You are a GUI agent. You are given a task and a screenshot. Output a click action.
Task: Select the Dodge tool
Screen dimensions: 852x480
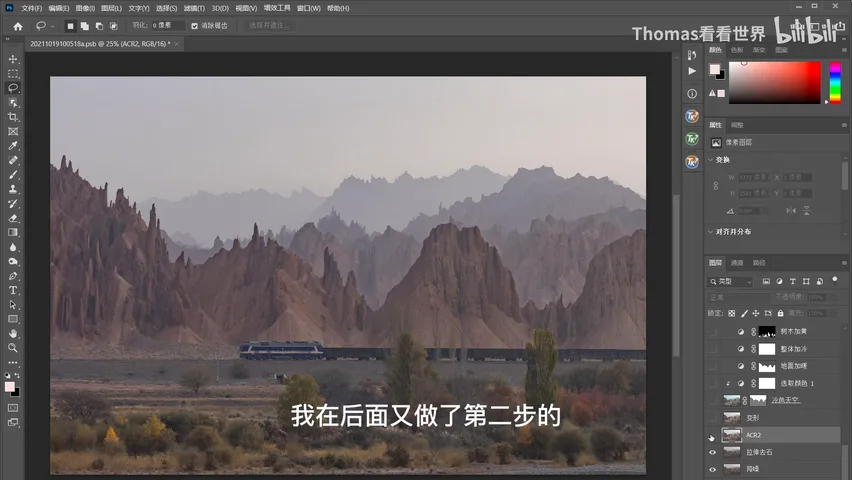click(13, 261)
